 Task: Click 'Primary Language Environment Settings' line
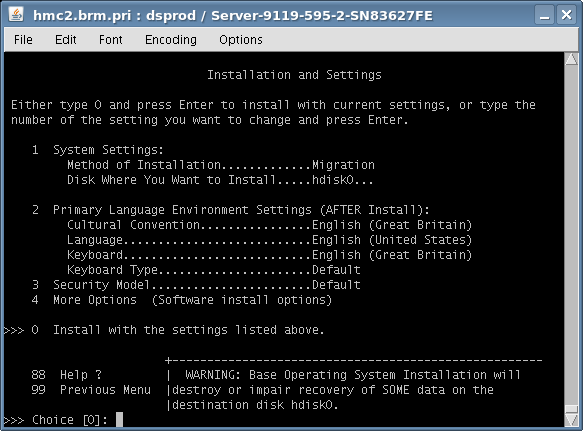click(231, 210)
